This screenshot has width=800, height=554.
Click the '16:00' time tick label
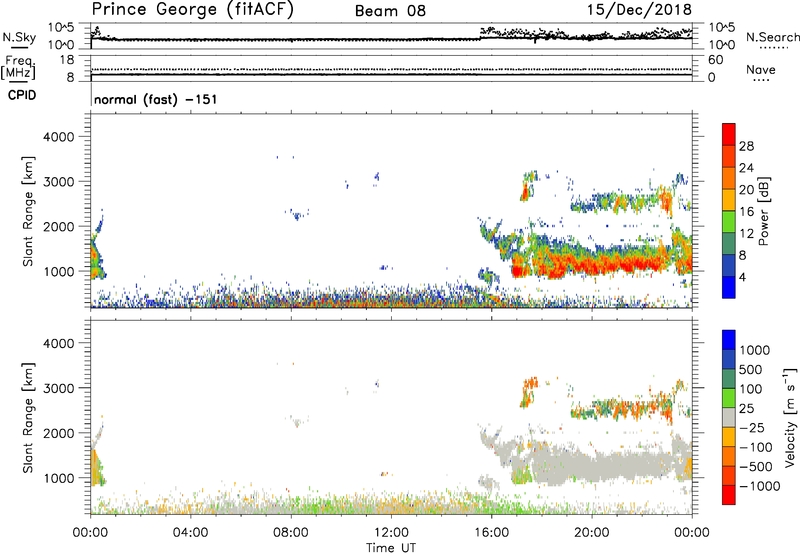click(491, 533)
